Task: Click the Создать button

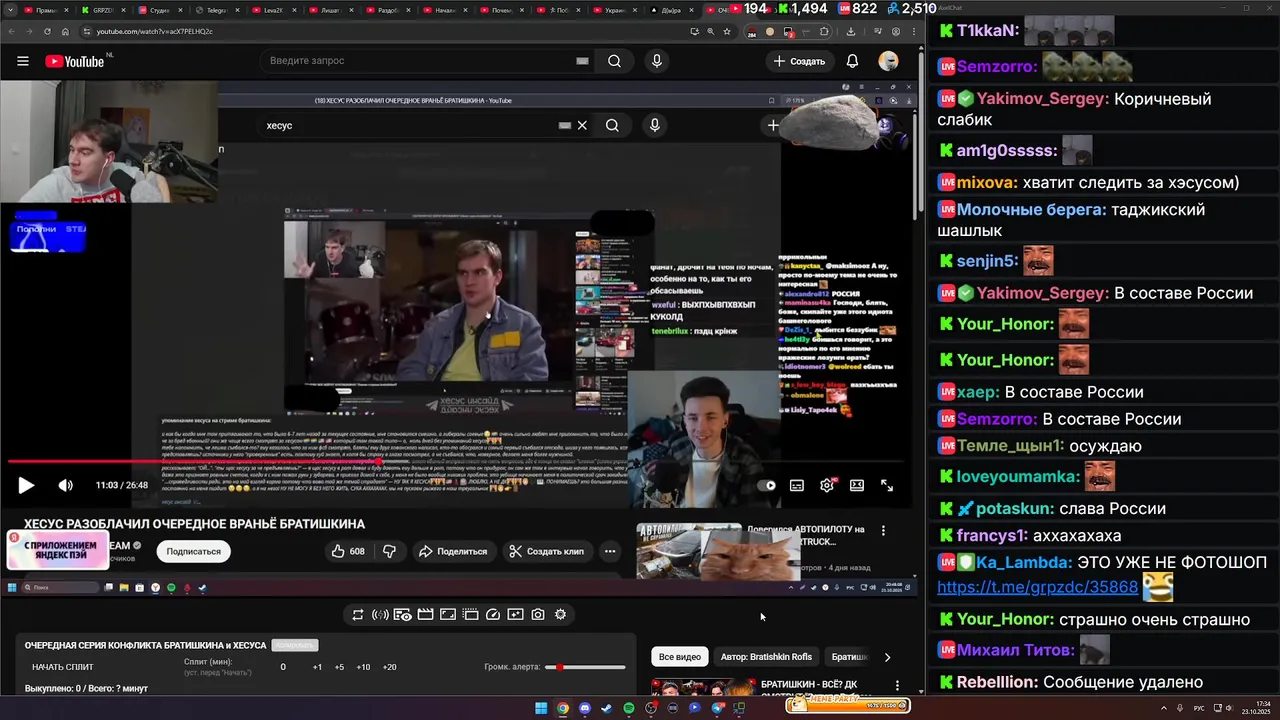Action: coord(799,61)
